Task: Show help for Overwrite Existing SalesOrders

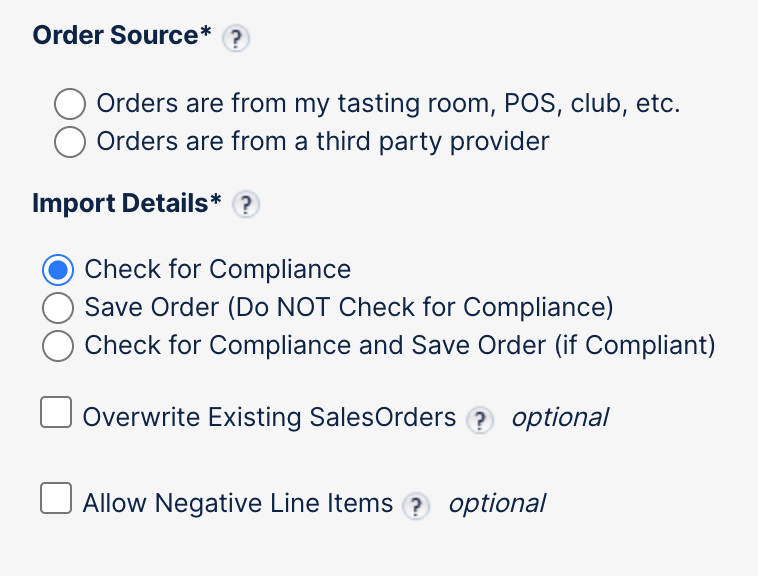Action: pos(481,420)
